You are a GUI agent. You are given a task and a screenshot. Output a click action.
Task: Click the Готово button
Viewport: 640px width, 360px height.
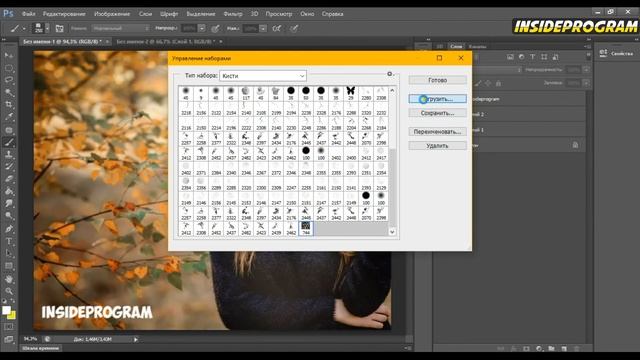[x=438, y=80]
